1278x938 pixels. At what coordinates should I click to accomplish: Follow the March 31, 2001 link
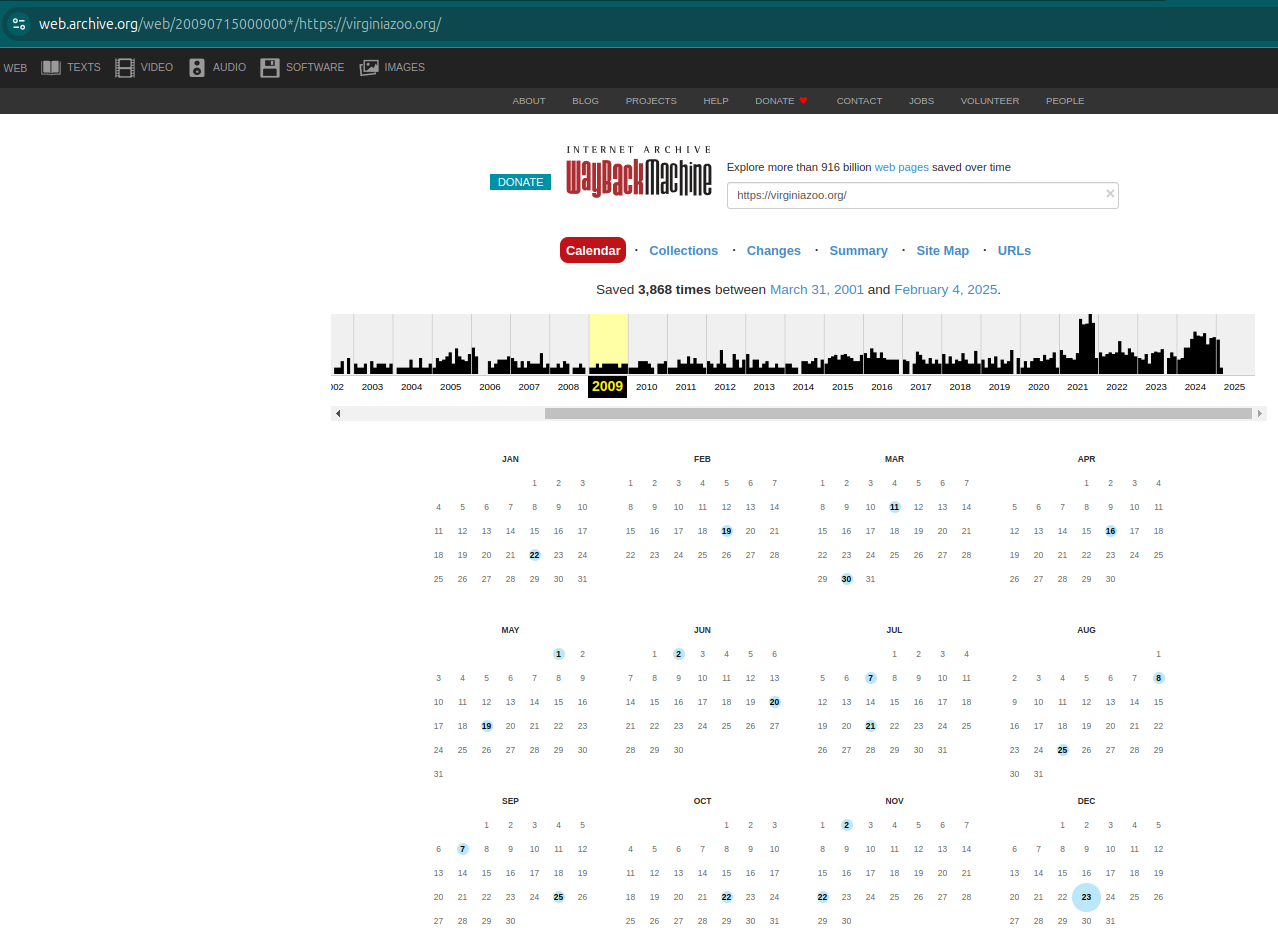click(x=816, y=290)
